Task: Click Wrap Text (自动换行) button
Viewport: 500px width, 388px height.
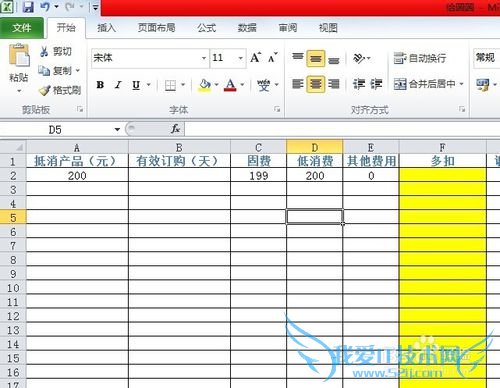Action: 420,58
